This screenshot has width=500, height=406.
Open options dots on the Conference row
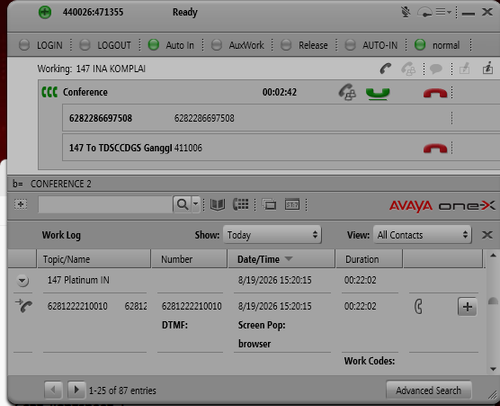pyautogui.click(x=452, y=92)
